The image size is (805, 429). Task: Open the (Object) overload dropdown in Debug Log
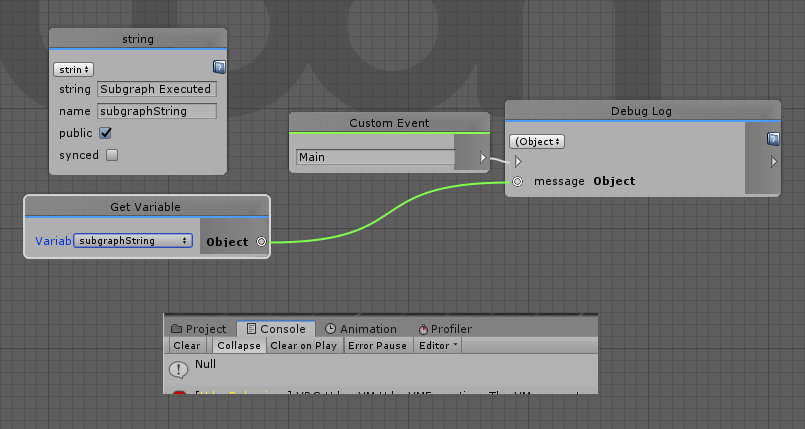pyautogui.click(x=538, y=142)
